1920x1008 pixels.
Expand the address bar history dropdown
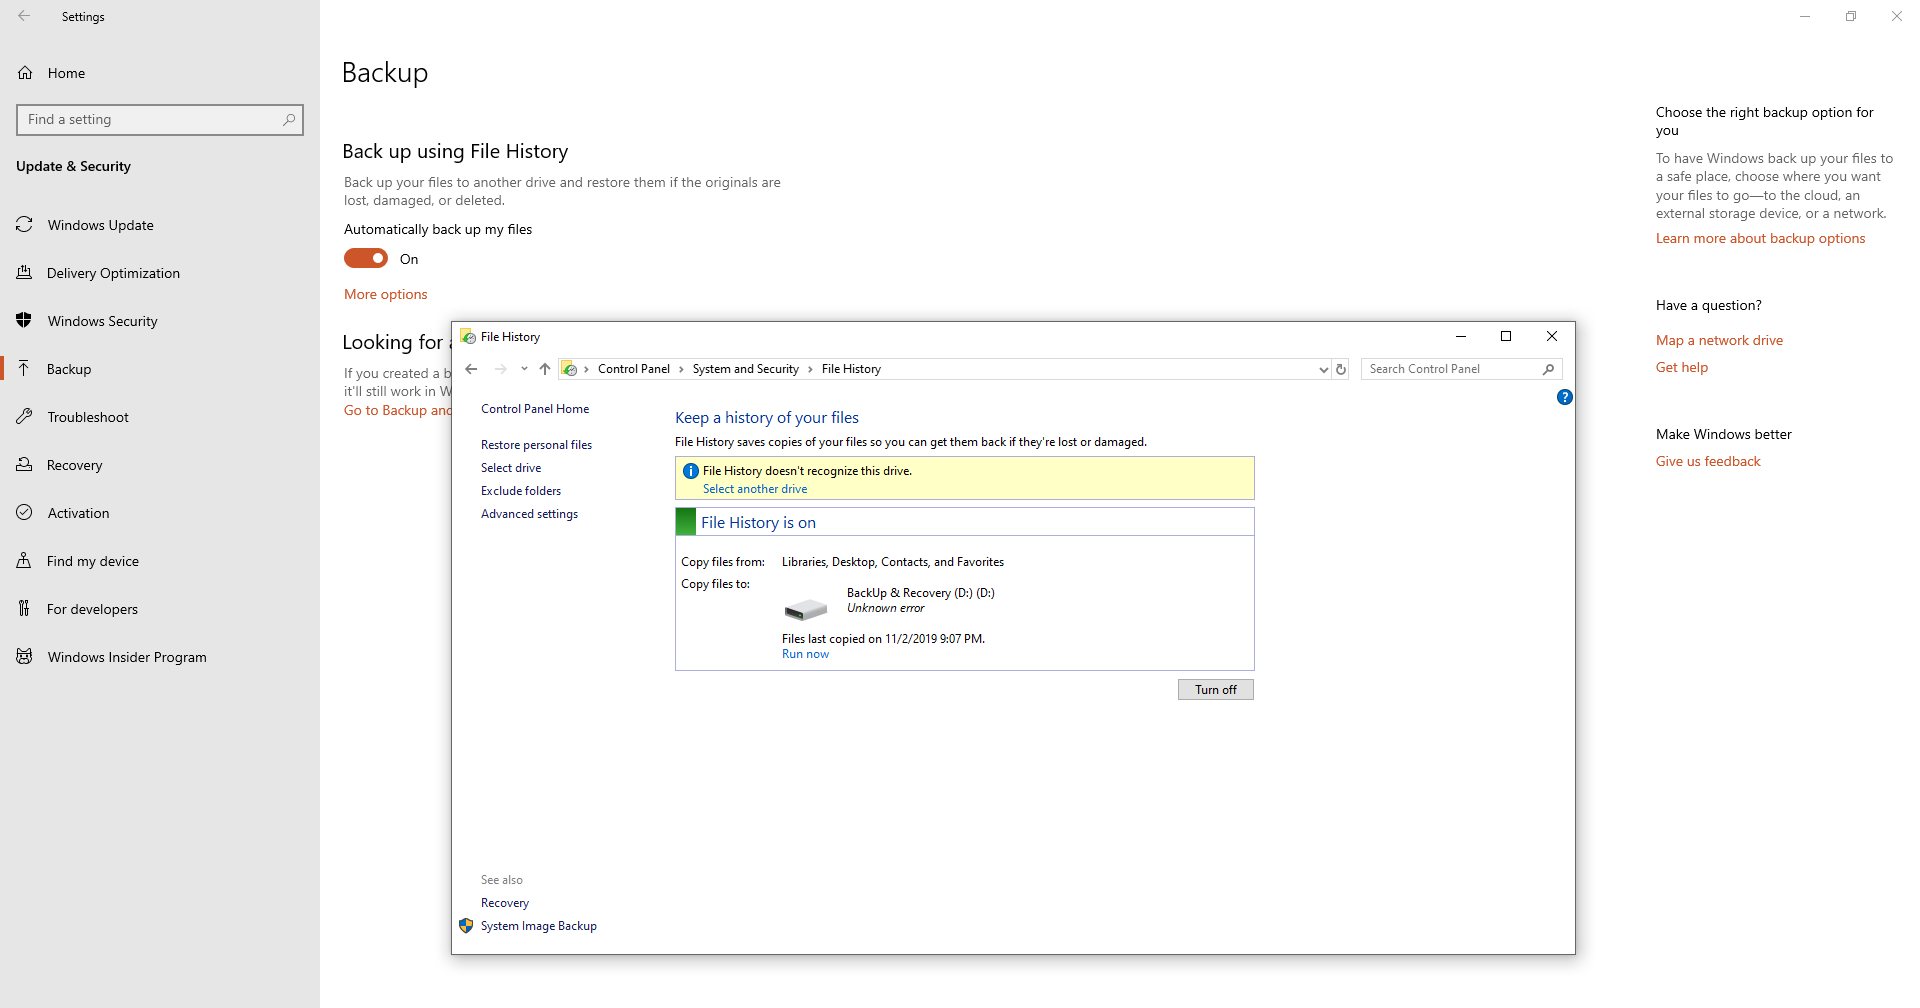[1323, 369]
